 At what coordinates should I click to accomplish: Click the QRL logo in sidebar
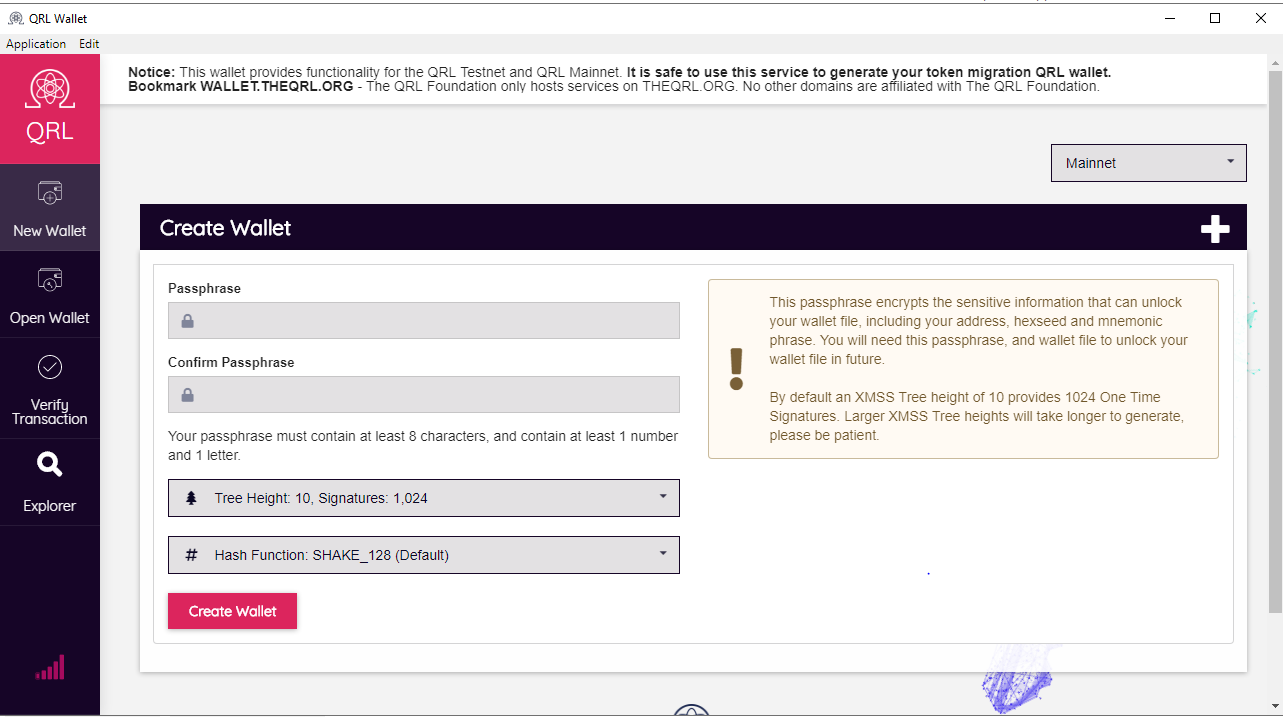click(50, 108)
